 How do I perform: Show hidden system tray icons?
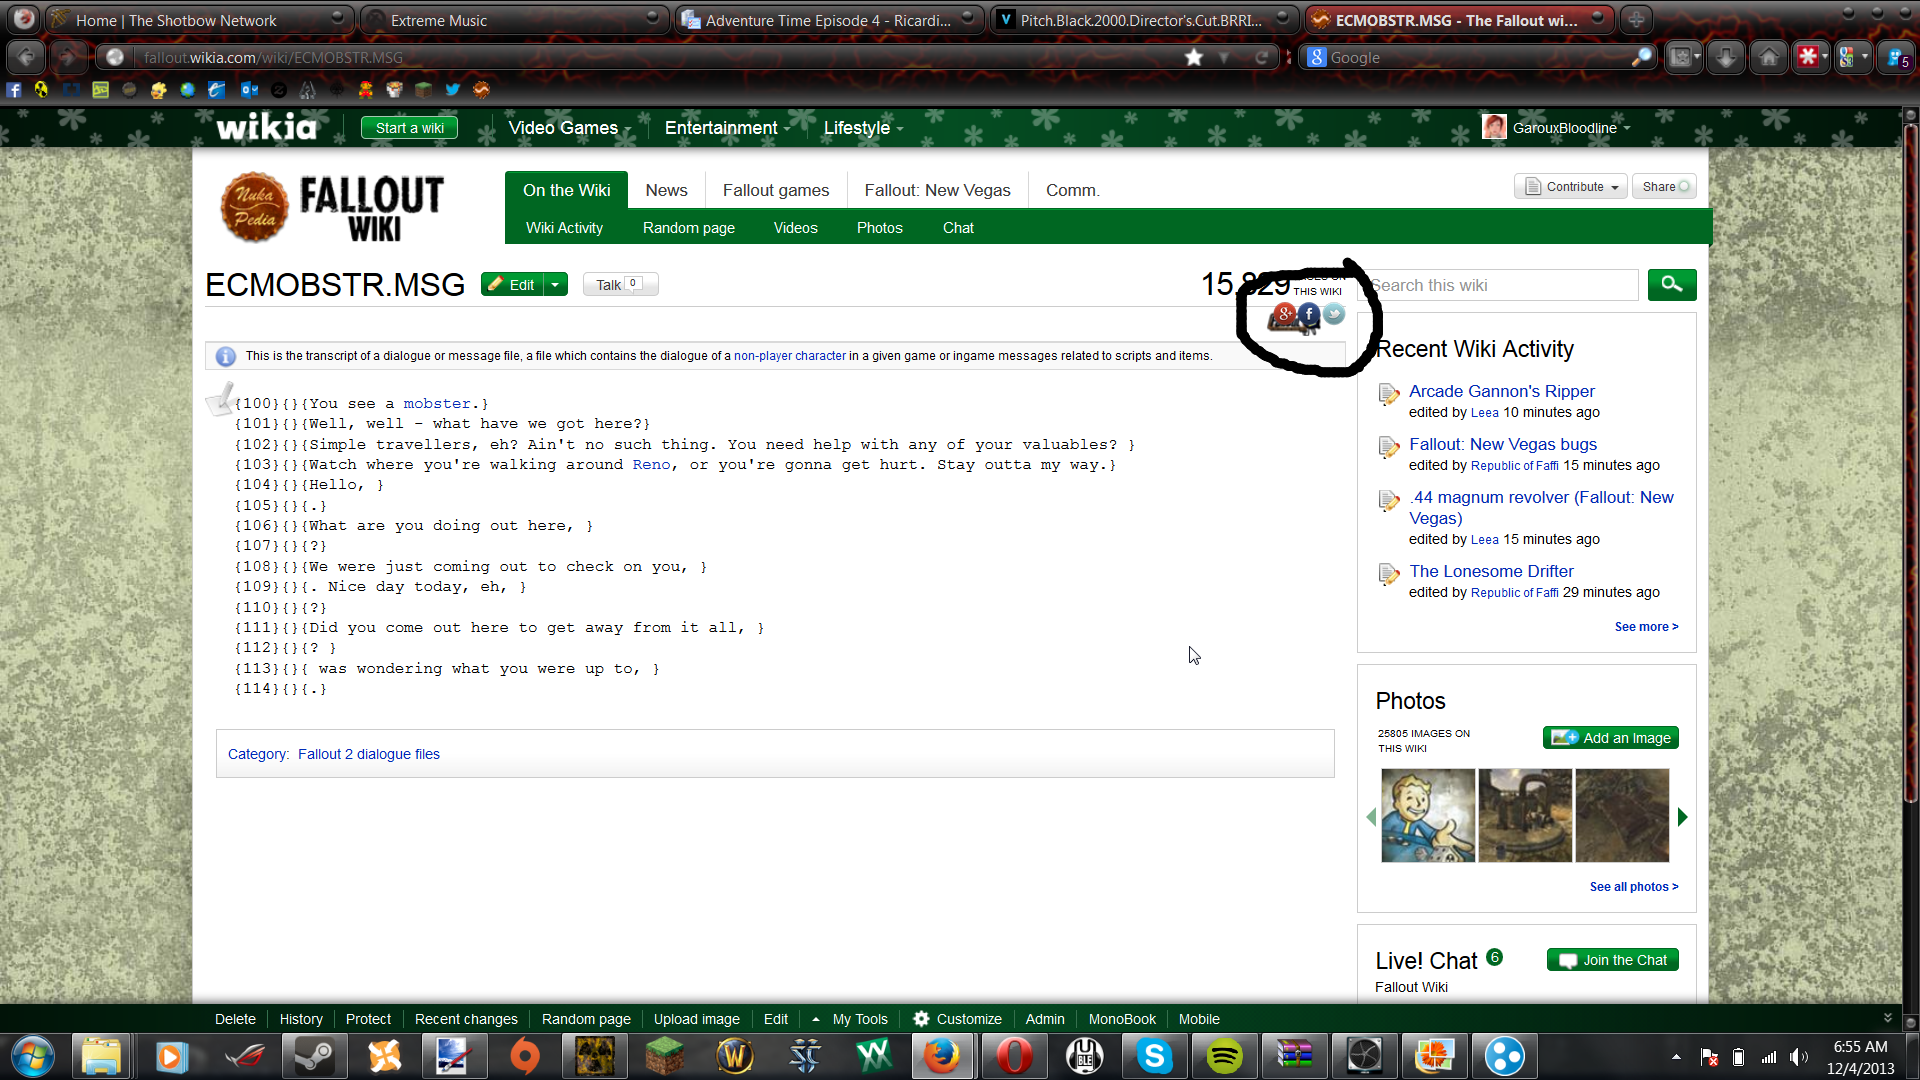[1676, 1057]
